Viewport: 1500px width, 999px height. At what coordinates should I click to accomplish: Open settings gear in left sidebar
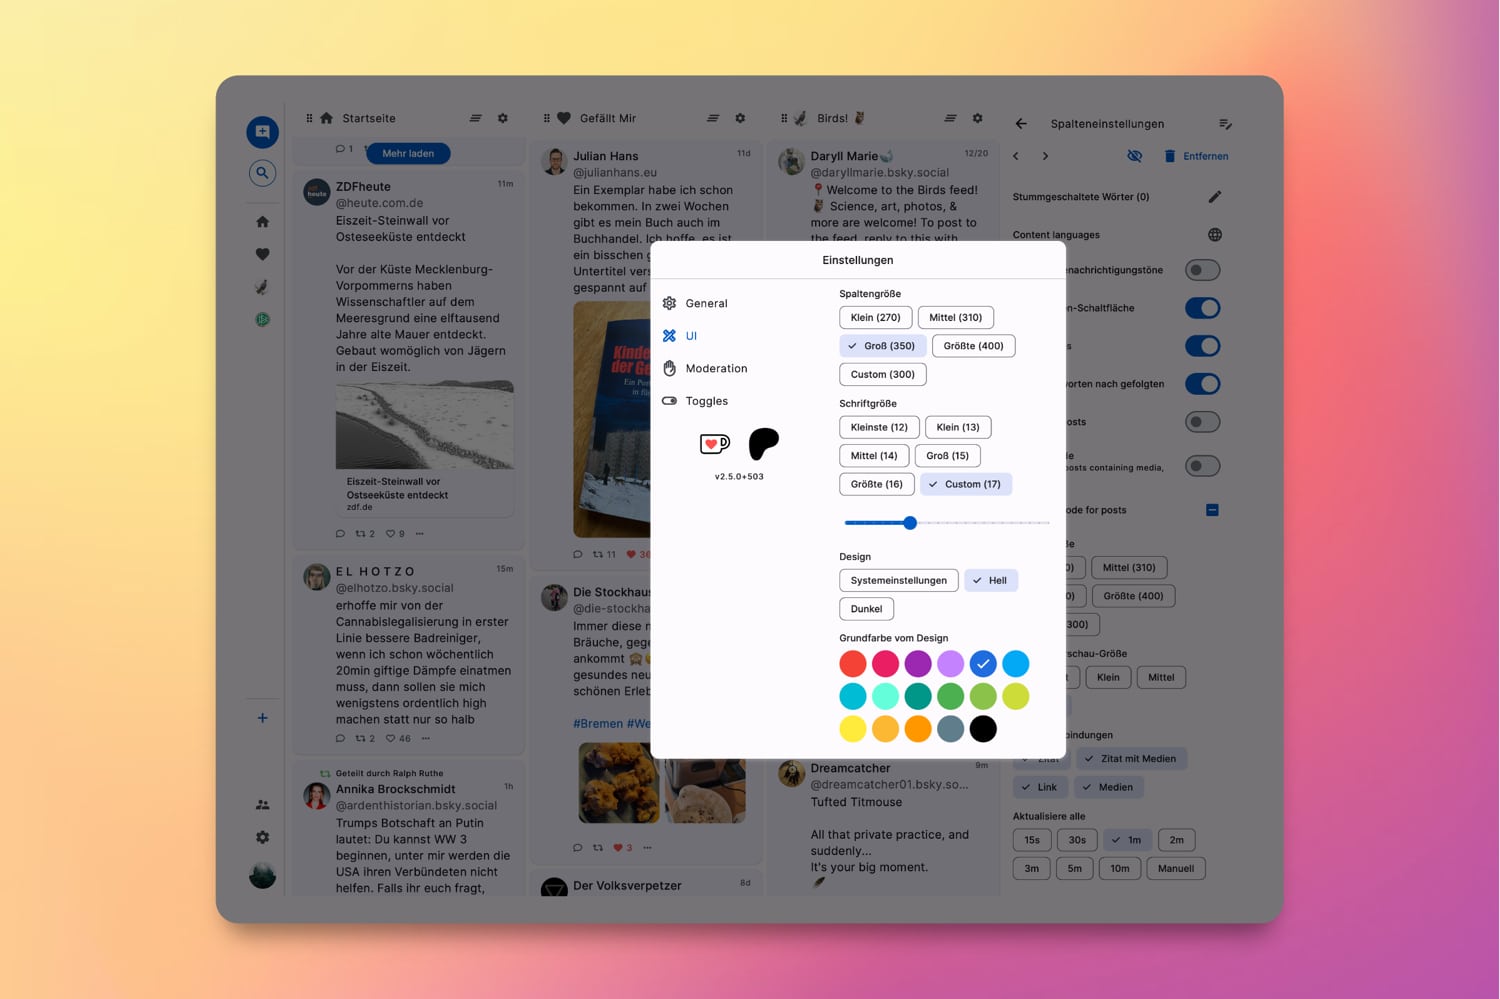click(x=262, y=837)
